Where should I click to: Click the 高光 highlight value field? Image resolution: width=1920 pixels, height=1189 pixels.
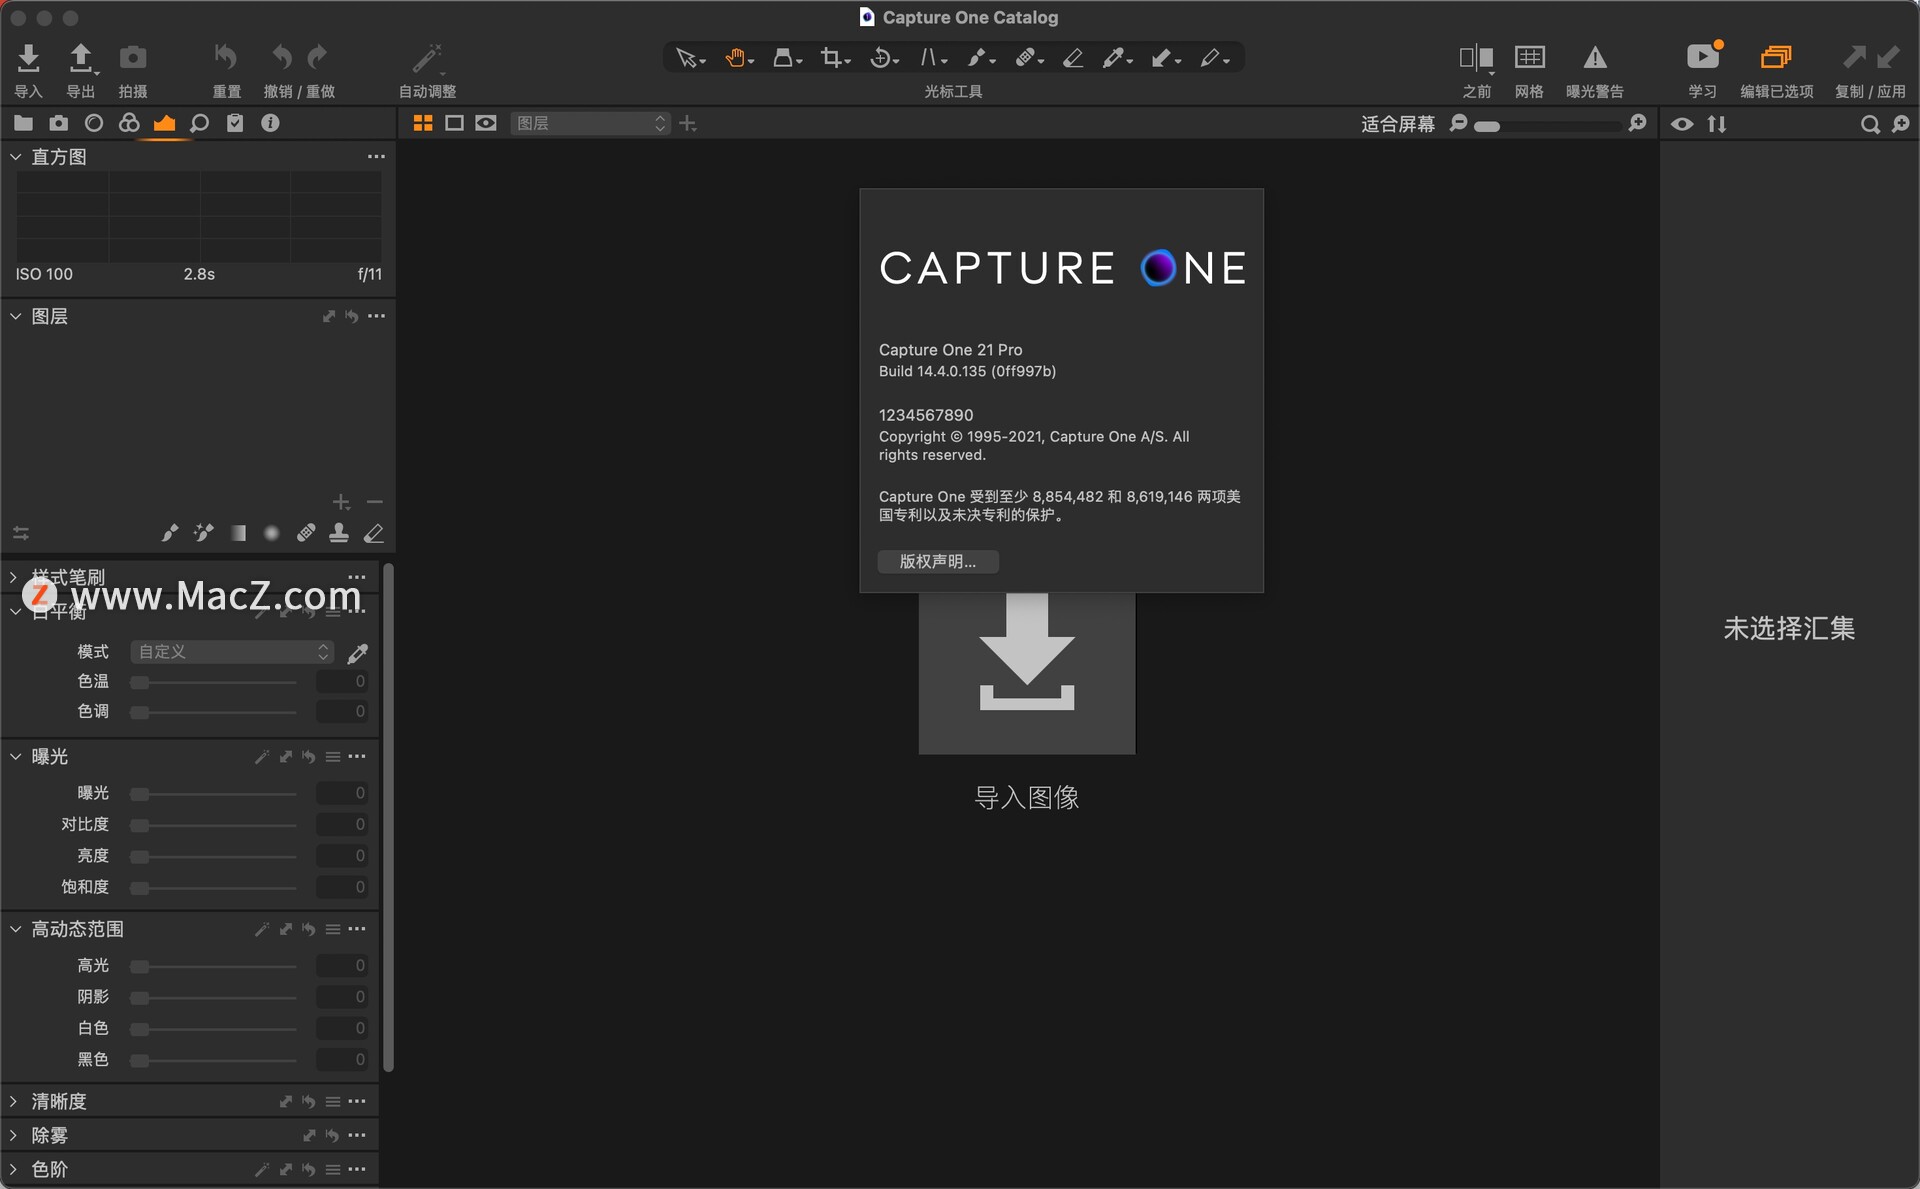click(342, 966)
